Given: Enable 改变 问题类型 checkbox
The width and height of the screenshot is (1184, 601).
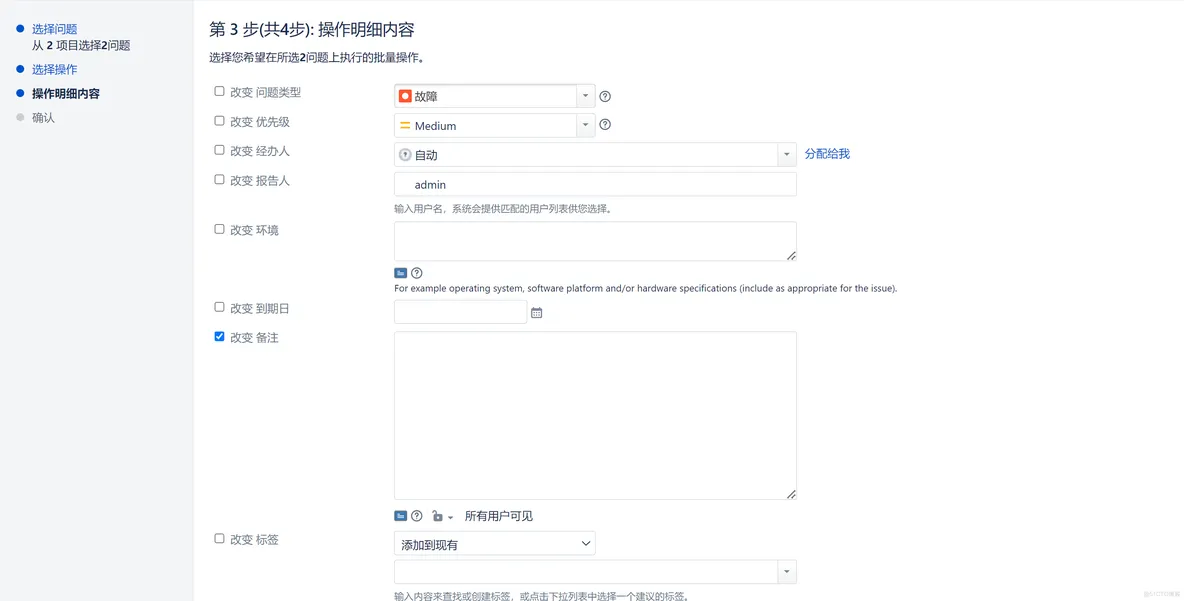Looking at the screenshot, I should coord(219,91).
